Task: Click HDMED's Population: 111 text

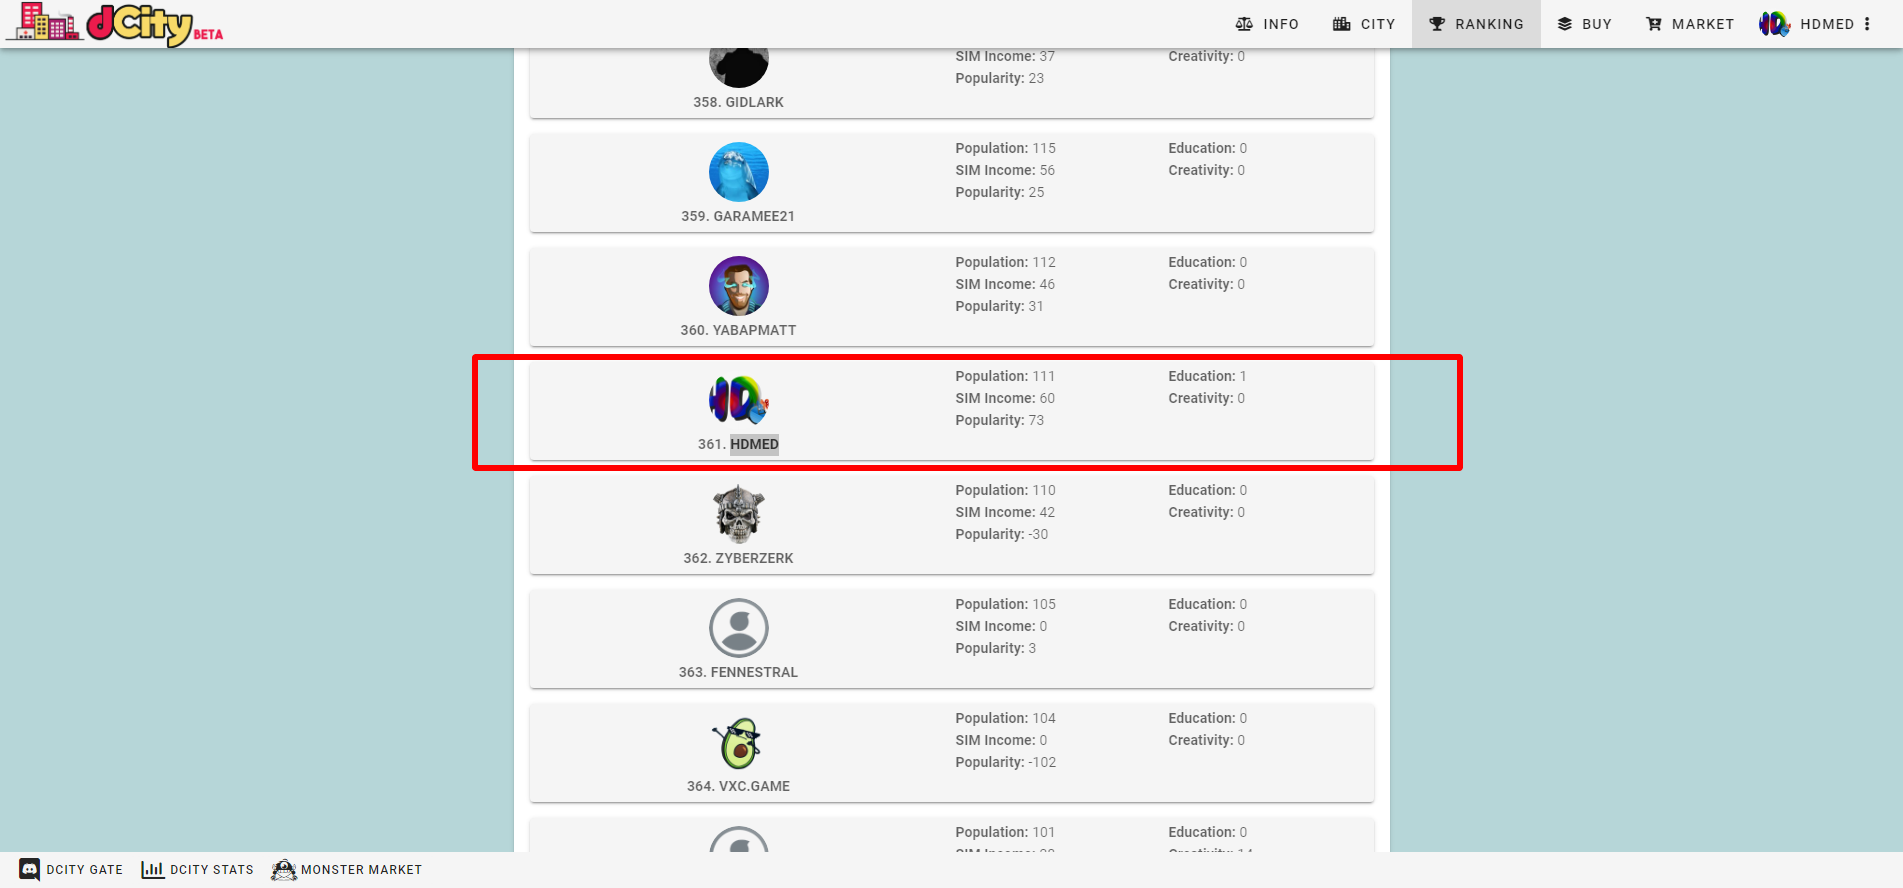Action: click(x=1005, y=376)
